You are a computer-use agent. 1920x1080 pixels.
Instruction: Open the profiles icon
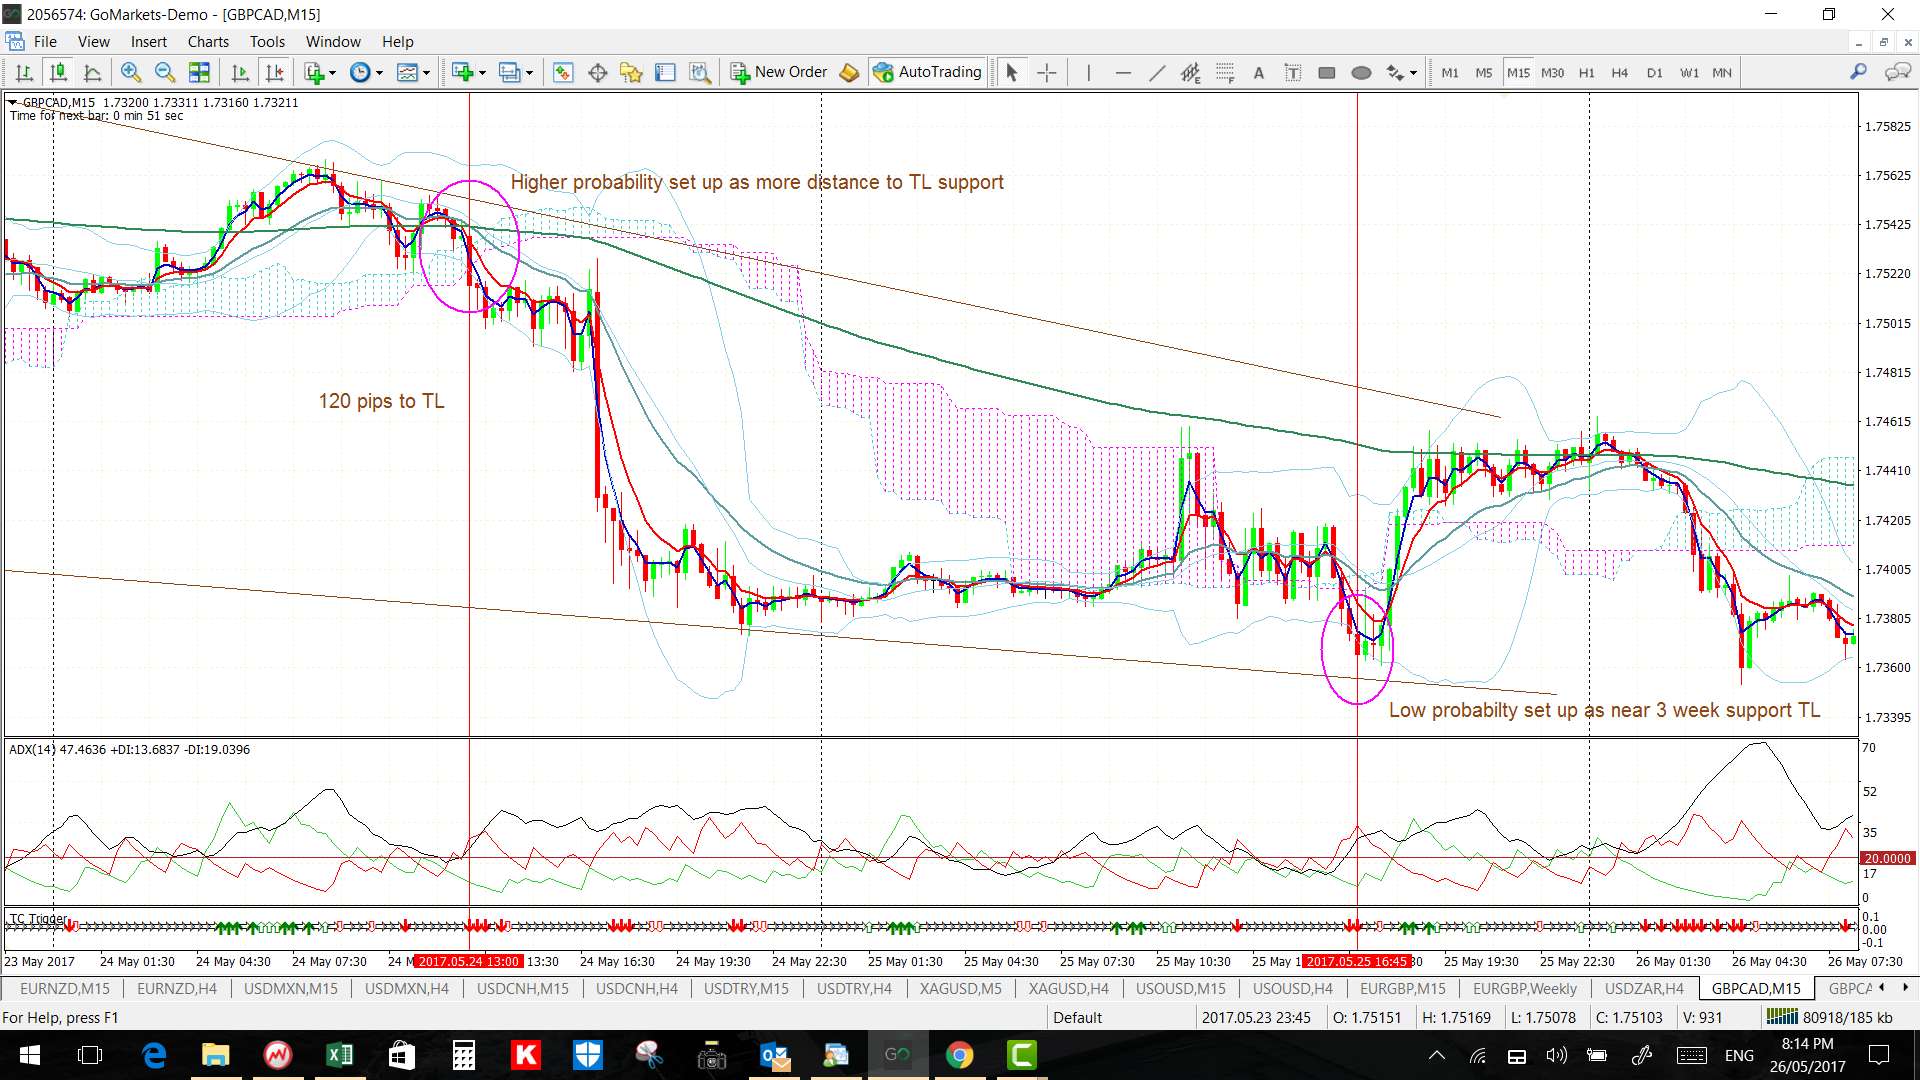tap(510, 72)
